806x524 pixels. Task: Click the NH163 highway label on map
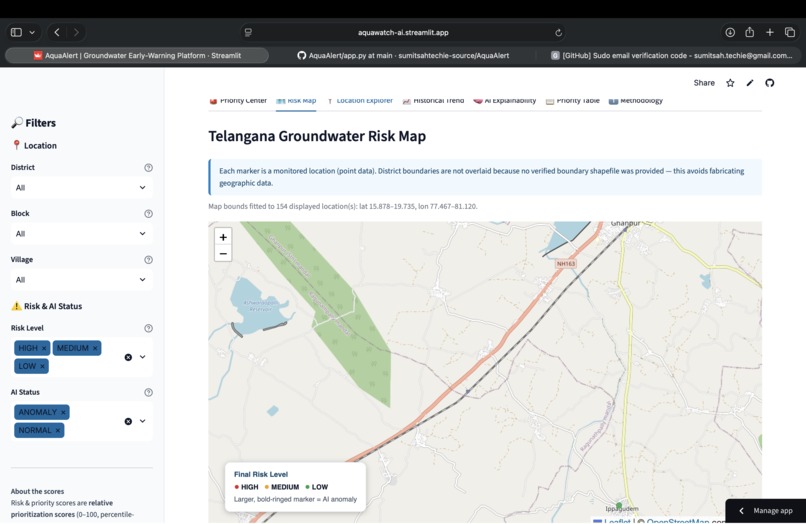[x=566, y=264]
